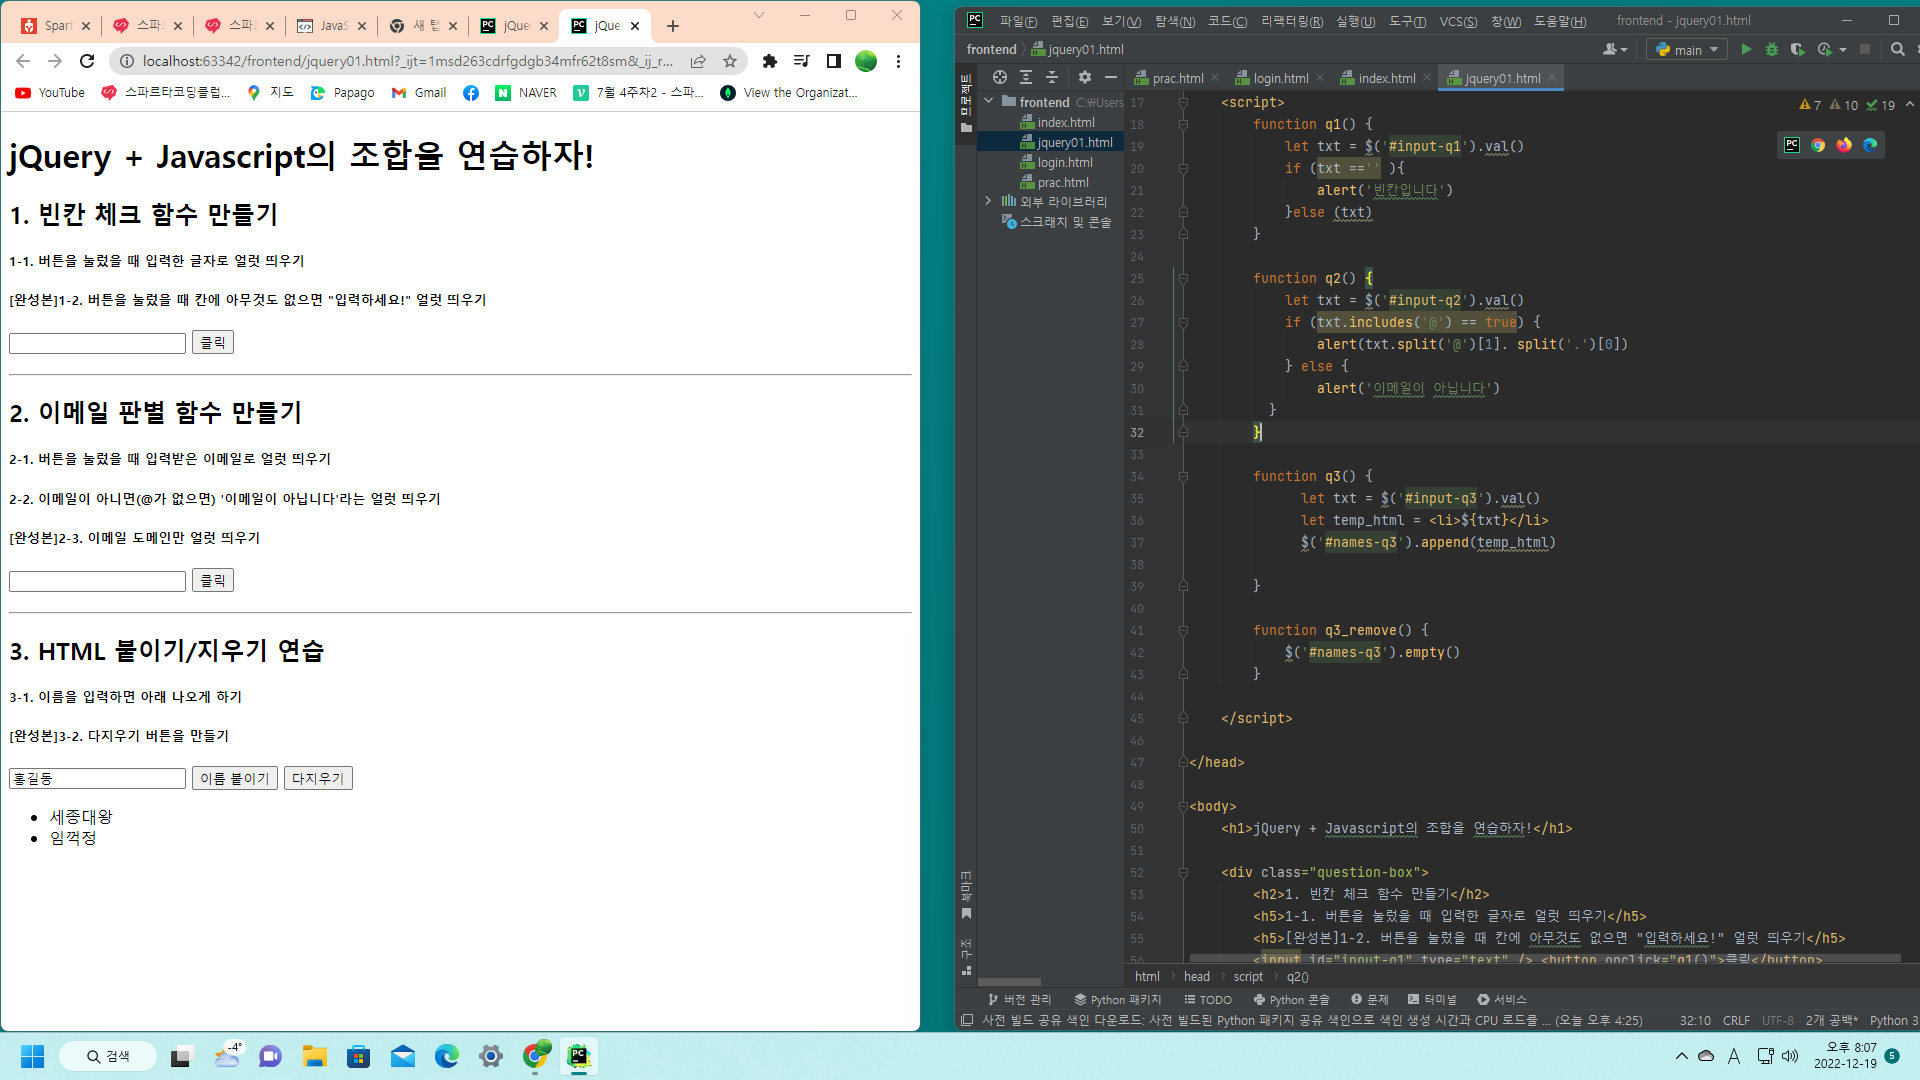1920x1080 pixels.
Task: Show hidden system tray icons
Action: (1681, 1056)
